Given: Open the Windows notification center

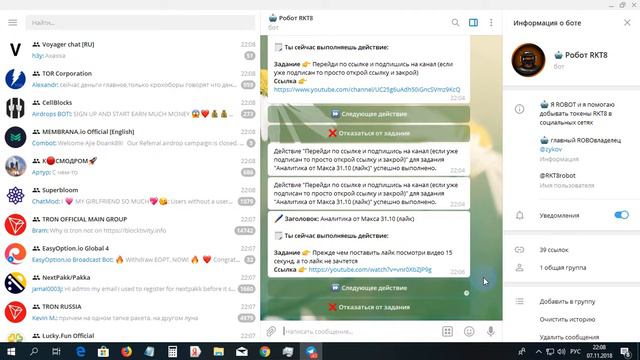Looking at the screenshot, I should (x=625, y=351).
